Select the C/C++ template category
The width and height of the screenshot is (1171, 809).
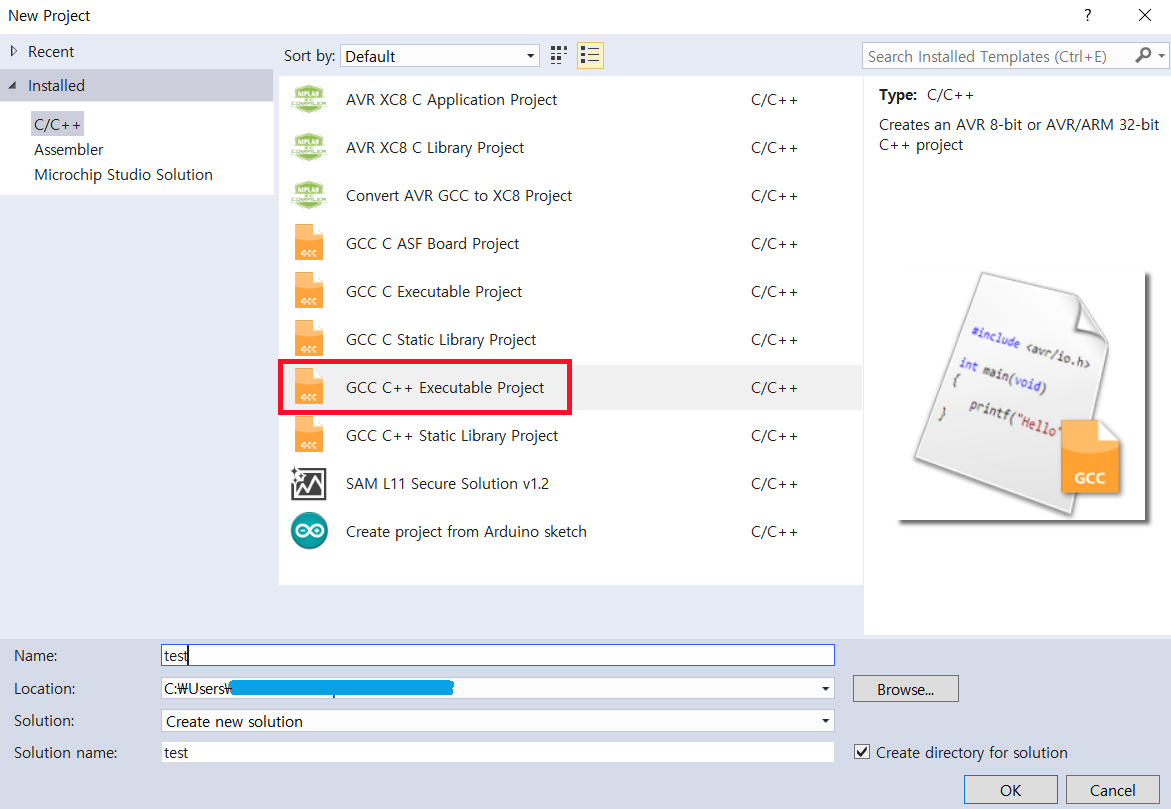point(58,124)
